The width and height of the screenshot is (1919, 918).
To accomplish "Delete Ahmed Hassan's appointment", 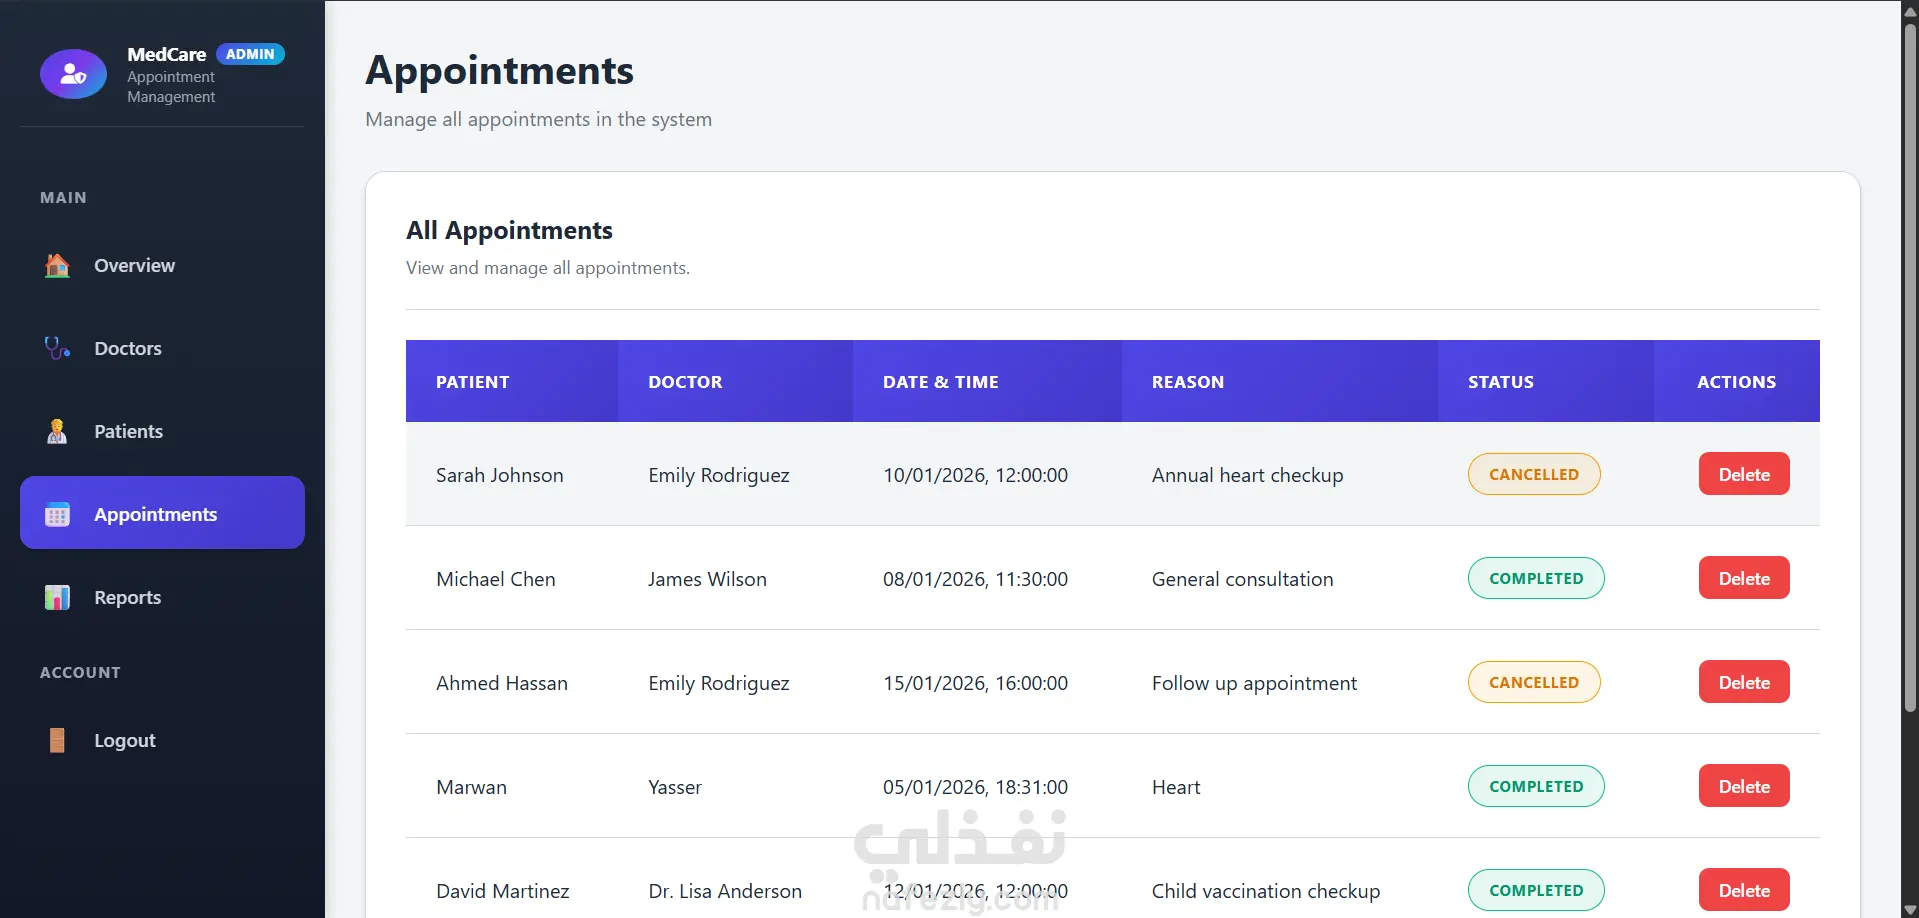I will 1743,683.
